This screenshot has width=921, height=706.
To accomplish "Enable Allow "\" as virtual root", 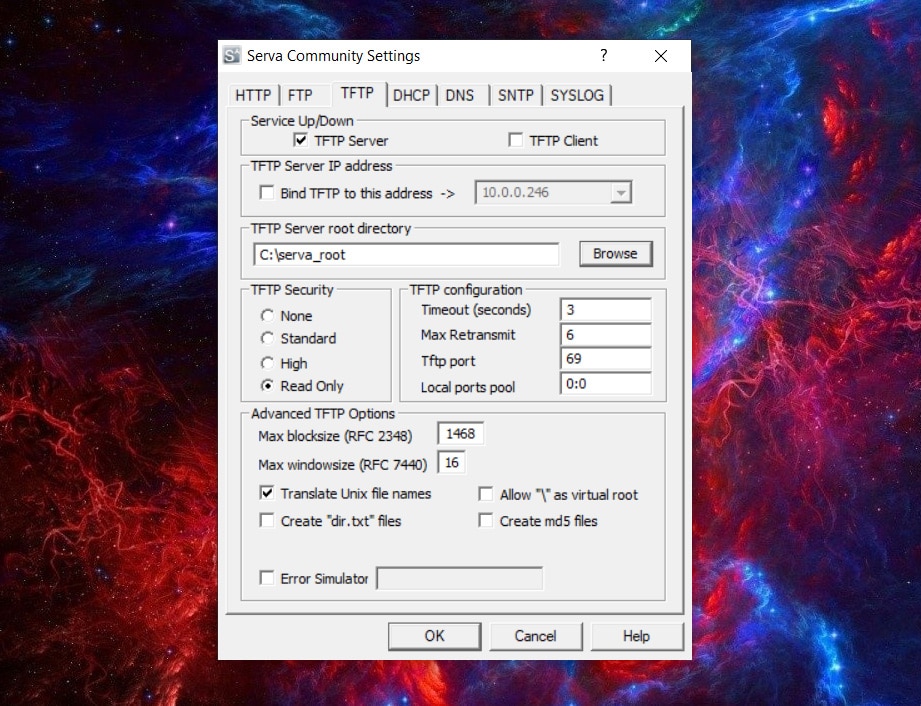I will (x=486, y=494).
